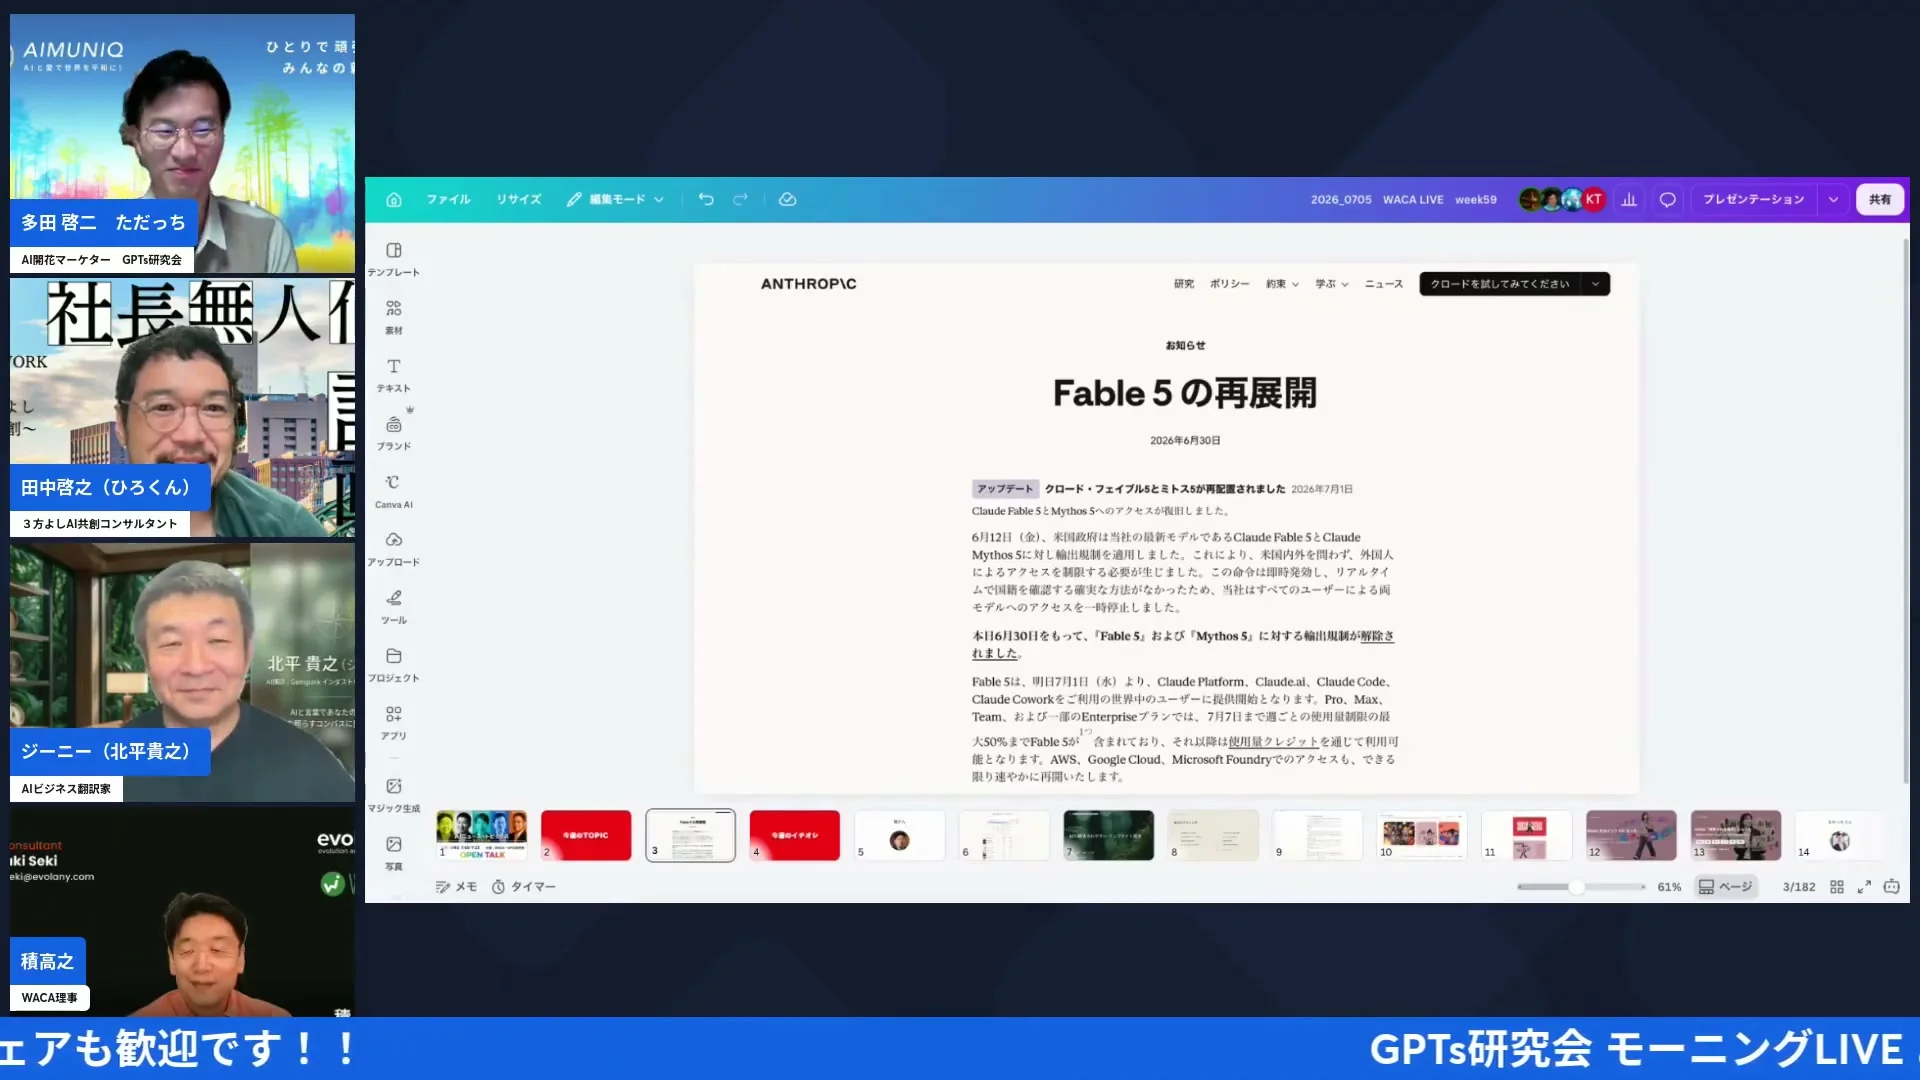Adjust the zoom slider
1920x1080 pixels.
coord(1576,887)
